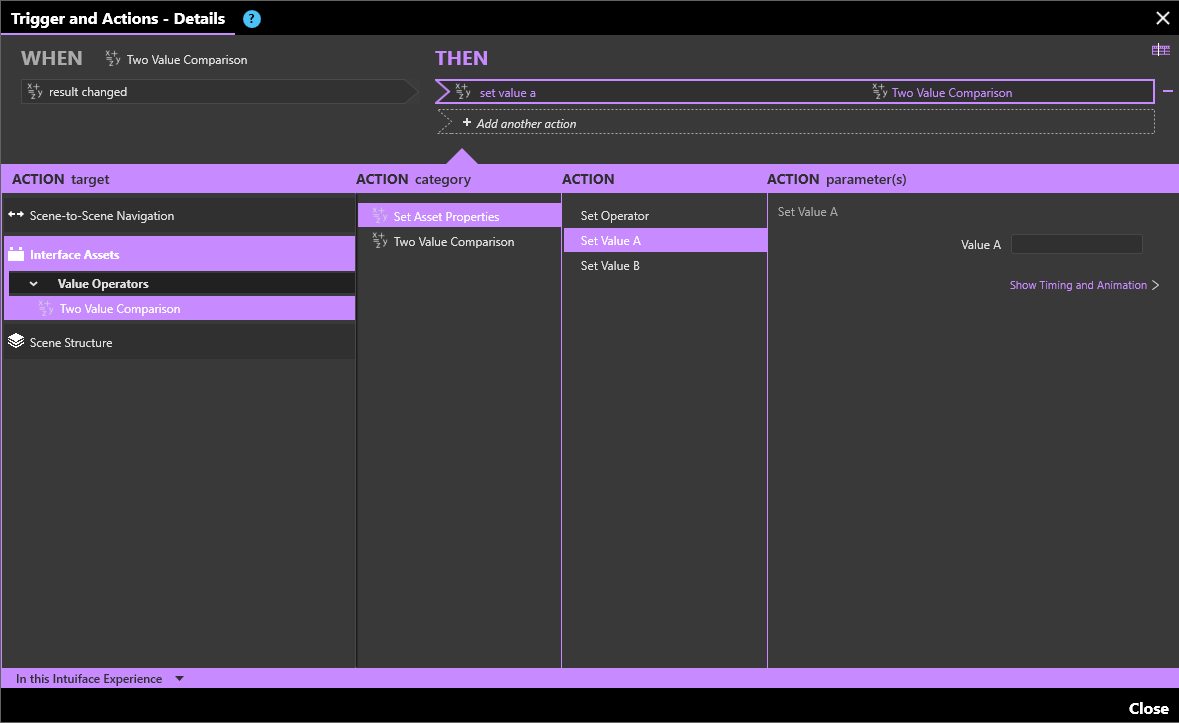The width and height of the screenshot is (1179, 723).
Task: Add another action to THEN list
Action: pos(796,123)
